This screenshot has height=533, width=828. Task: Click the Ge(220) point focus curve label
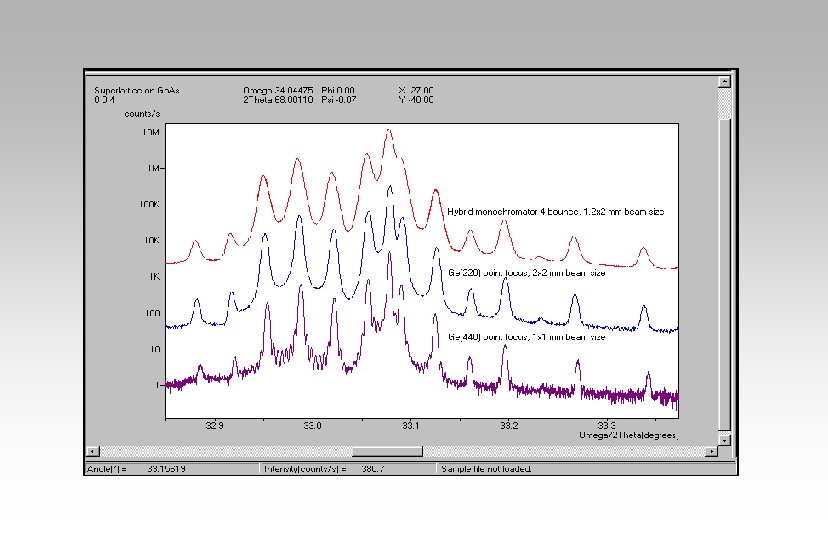coord(526,273)
